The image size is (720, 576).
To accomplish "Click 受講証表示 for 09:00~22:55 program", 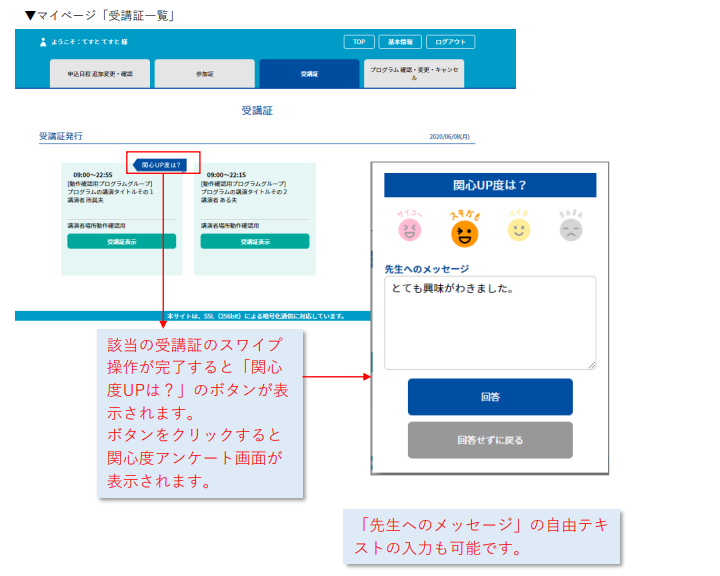I will (122, 241).
